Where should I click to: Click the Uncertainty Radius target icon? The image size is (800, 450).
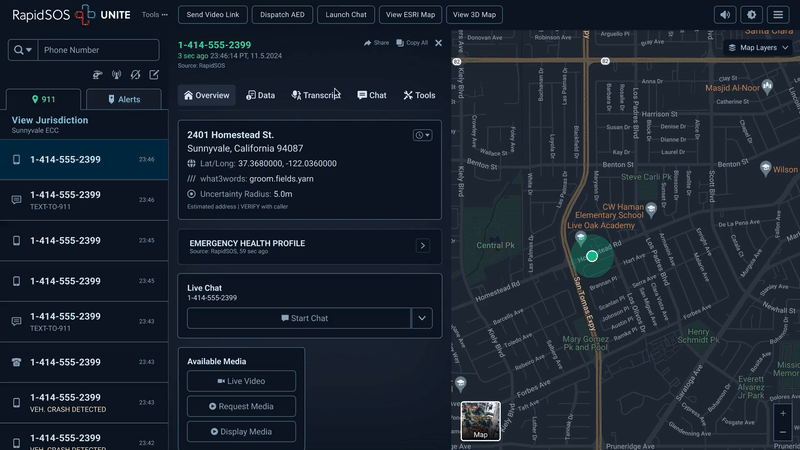pos(191,194)
